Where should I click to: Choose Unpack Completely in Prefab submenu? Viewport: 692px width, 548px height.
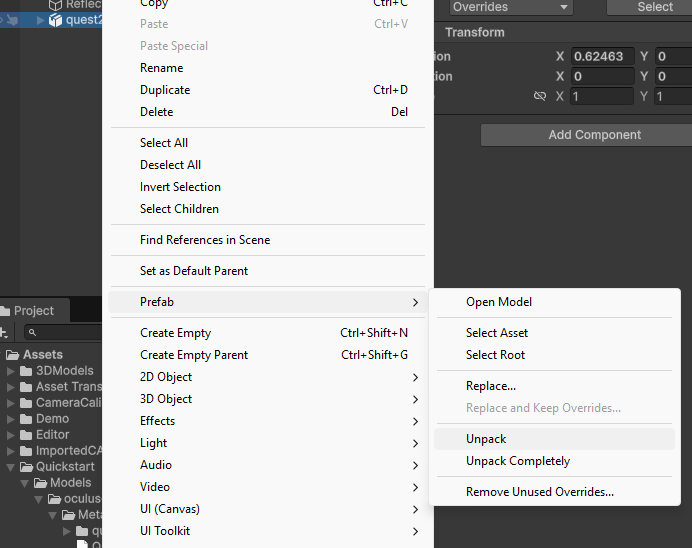click(554, 461)
